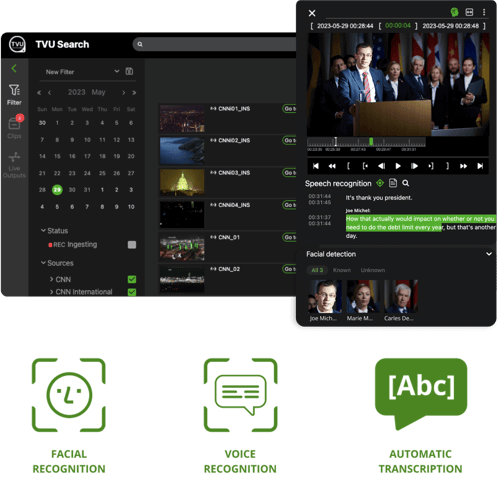Click the Go to button for CNNI01_INS
The width and height of the screenshot is (500, 477).
coord(289,109)
